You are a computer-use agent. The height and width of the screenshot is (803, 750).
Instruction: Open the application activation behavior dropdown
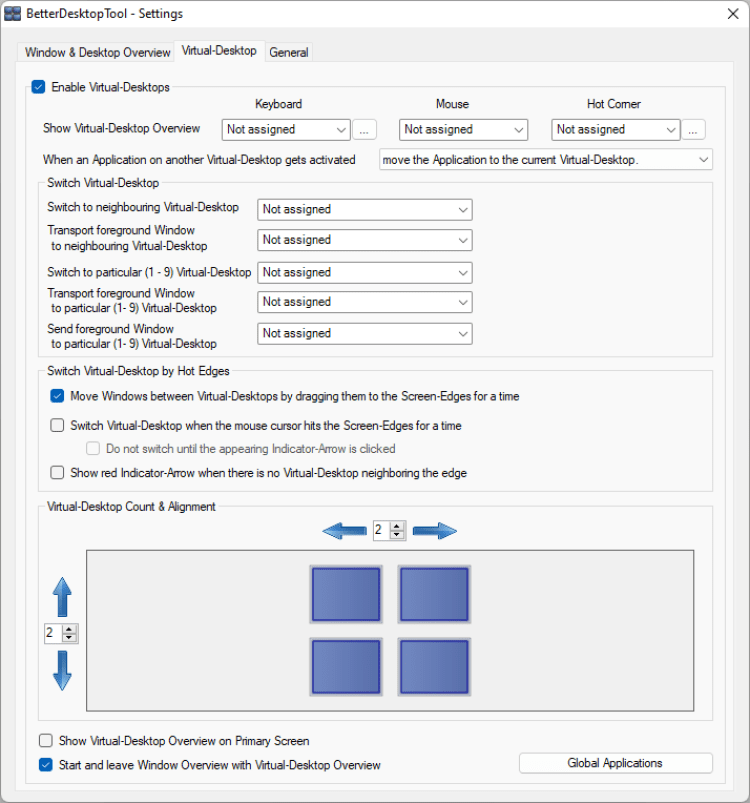546,160
